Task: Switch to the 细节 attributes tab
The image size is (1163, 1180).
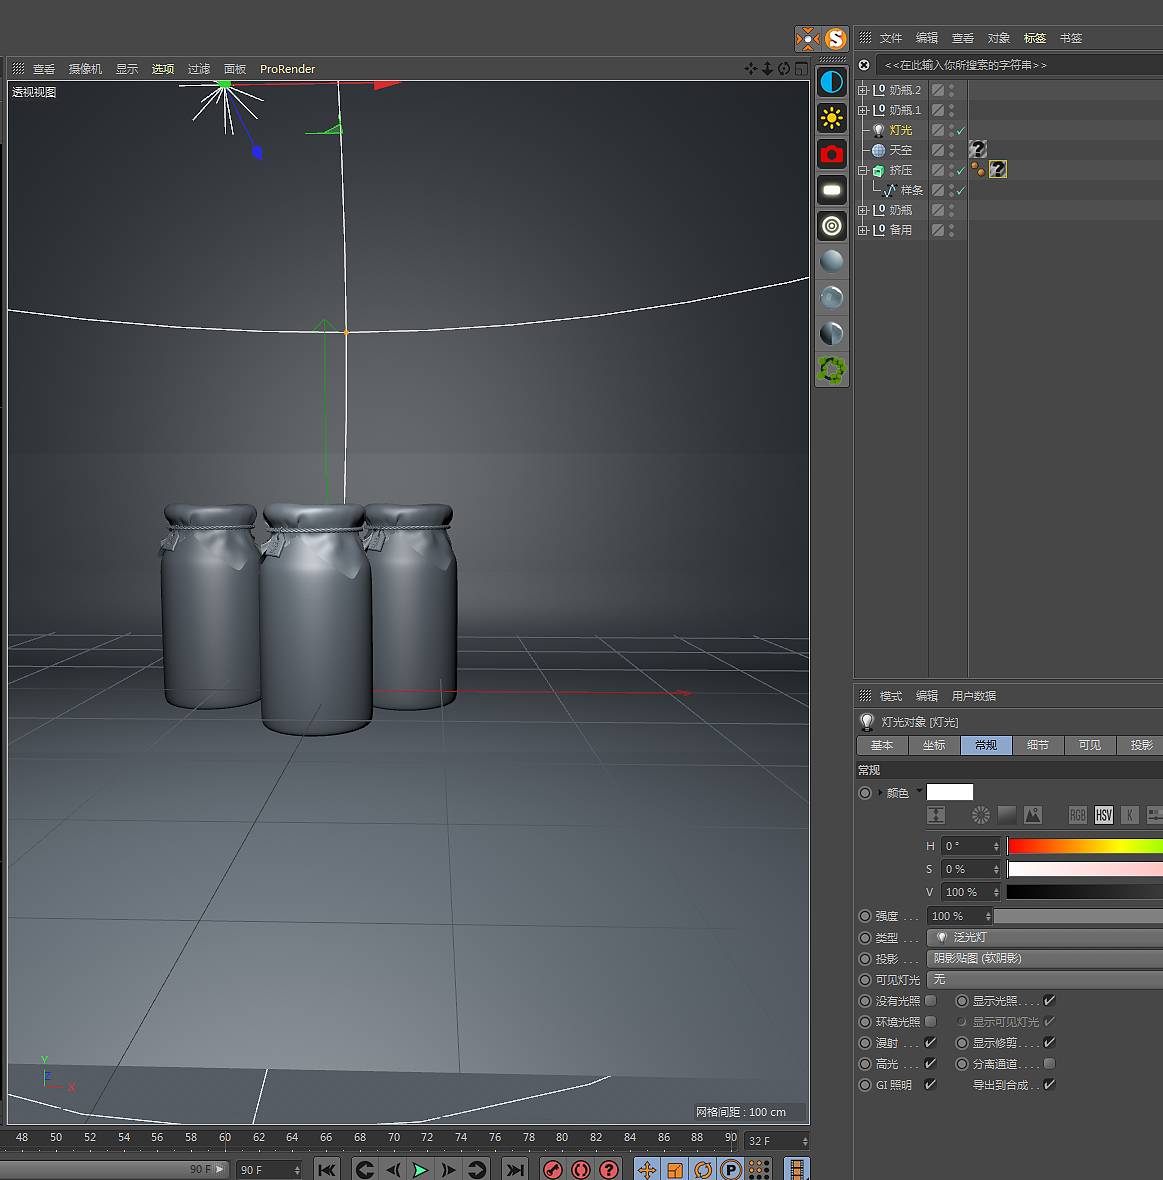Action: click(1038, 745)
